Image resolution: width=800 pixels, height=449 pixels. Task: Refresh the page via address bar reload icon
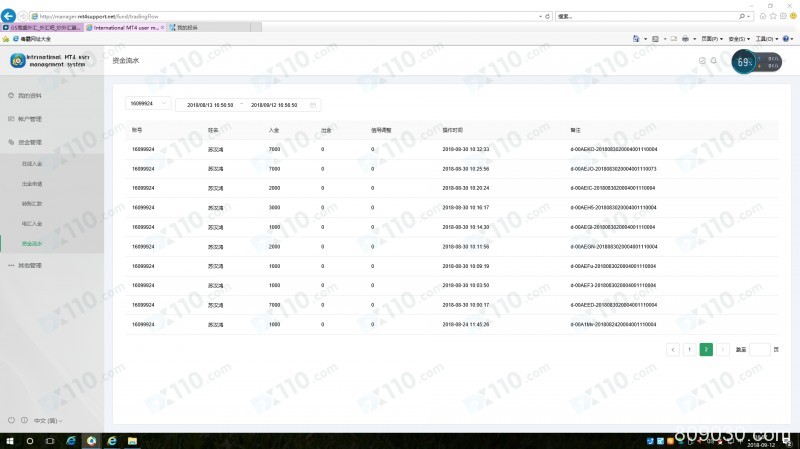[x=547, y=16]
